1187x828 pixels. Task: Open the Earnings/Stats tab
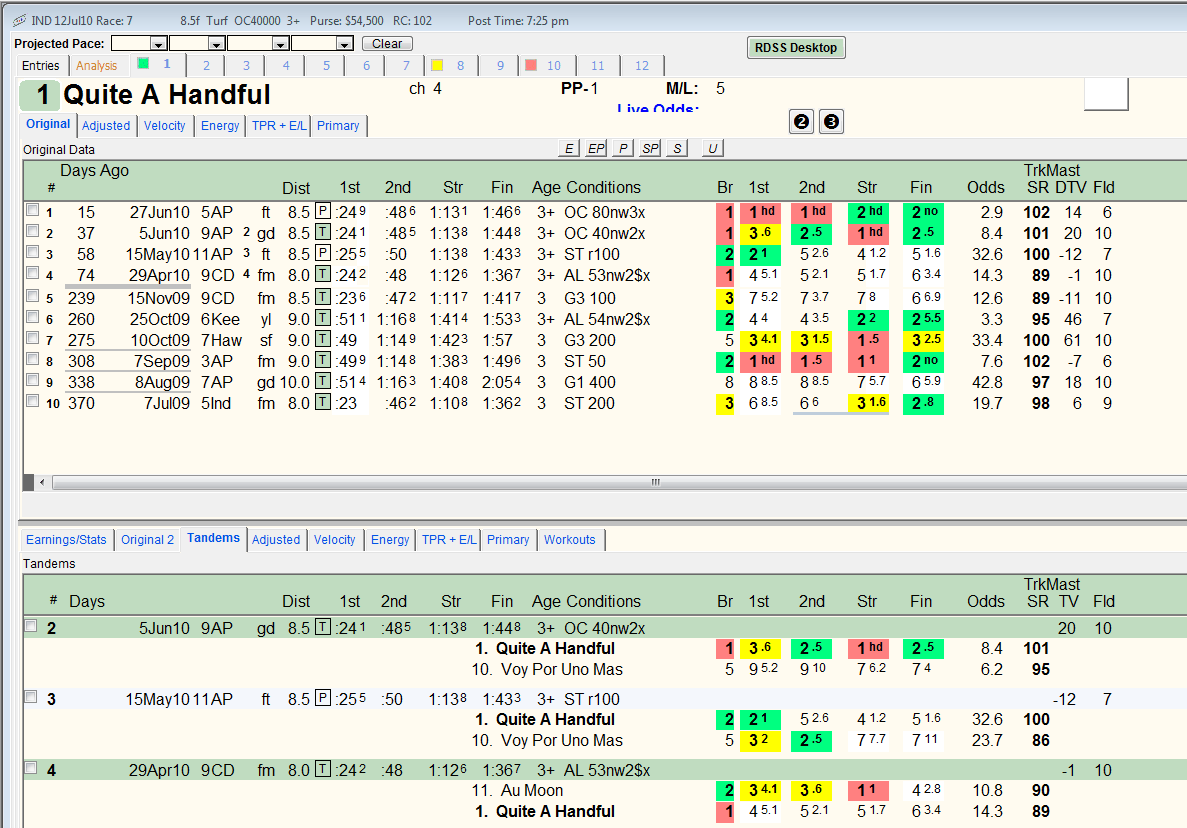(x=66, y=540)
